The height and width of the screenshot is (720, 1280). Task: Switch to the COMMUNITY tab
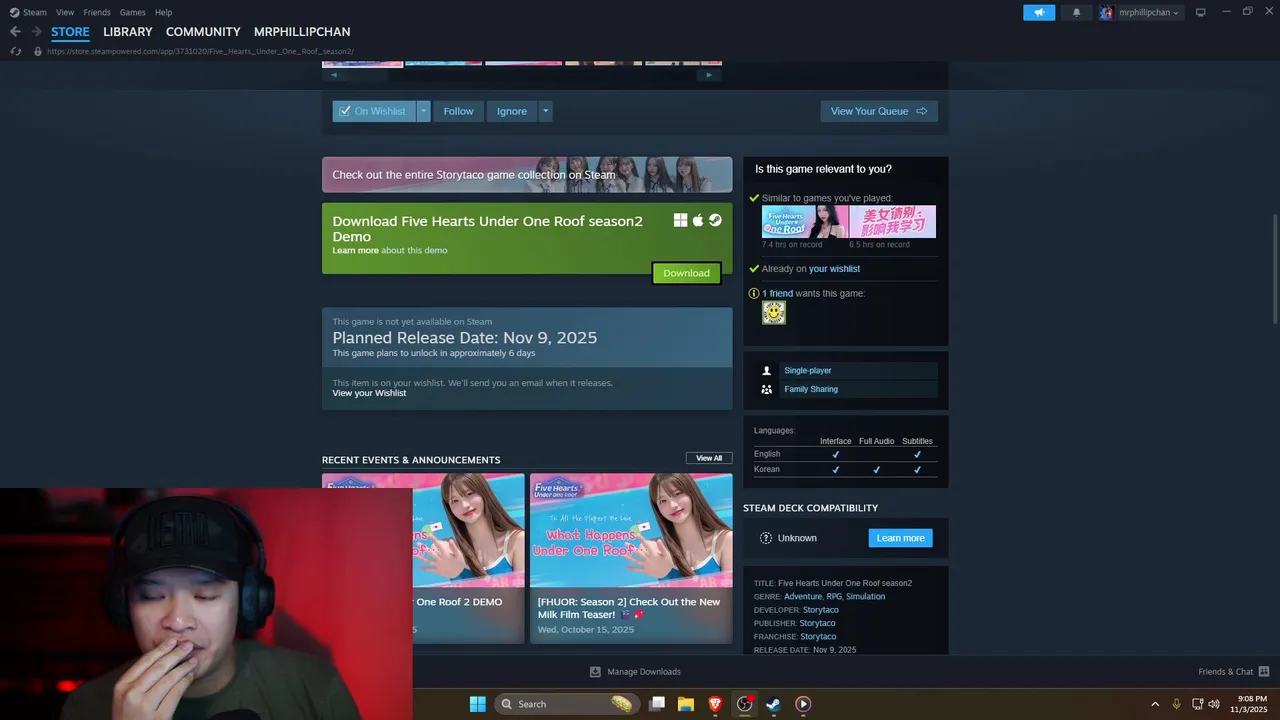click(x=203, y=32)
